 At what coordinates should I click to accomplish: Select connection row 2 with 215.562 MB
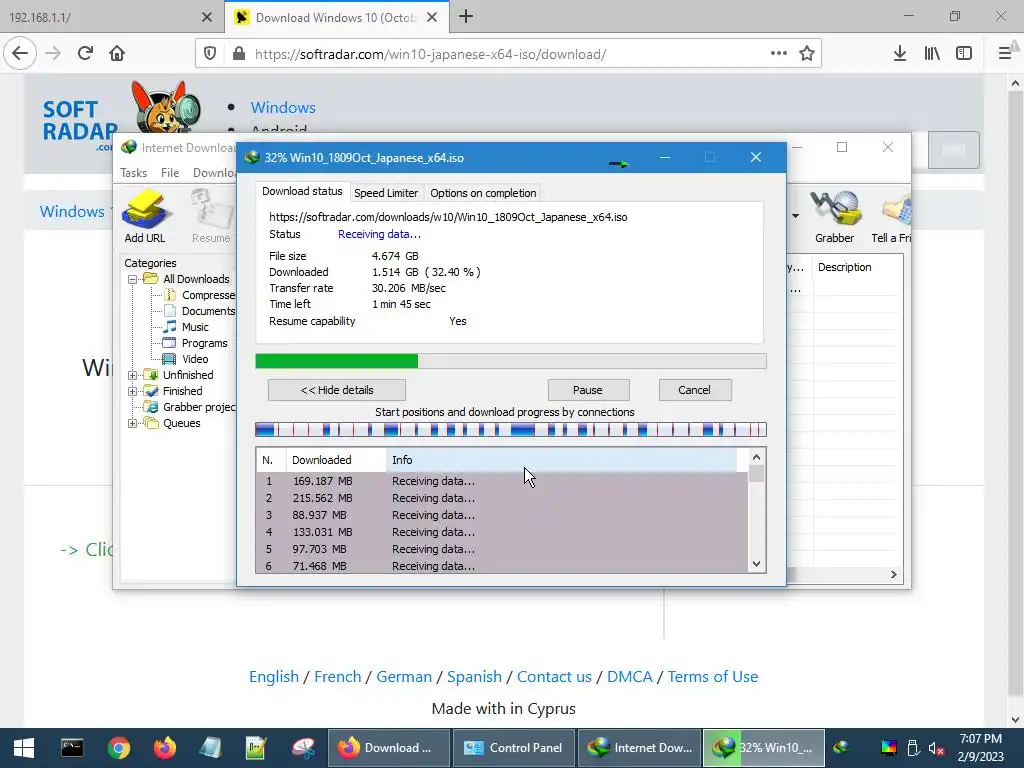[x=502, y=498]
